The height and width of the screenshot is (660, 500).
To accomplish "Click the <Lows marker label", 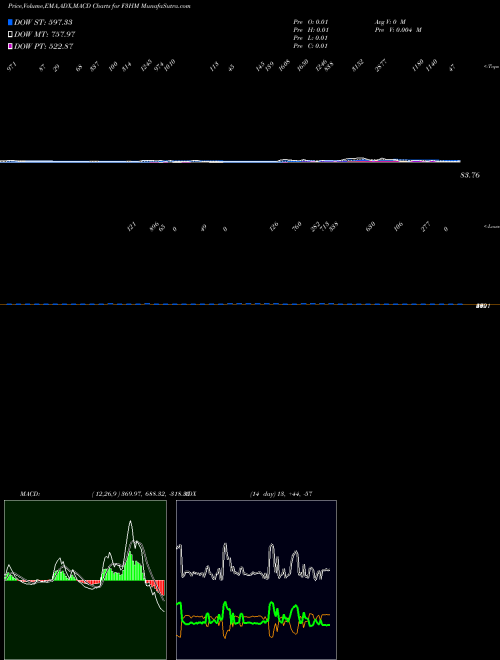I will click(491, 226).
